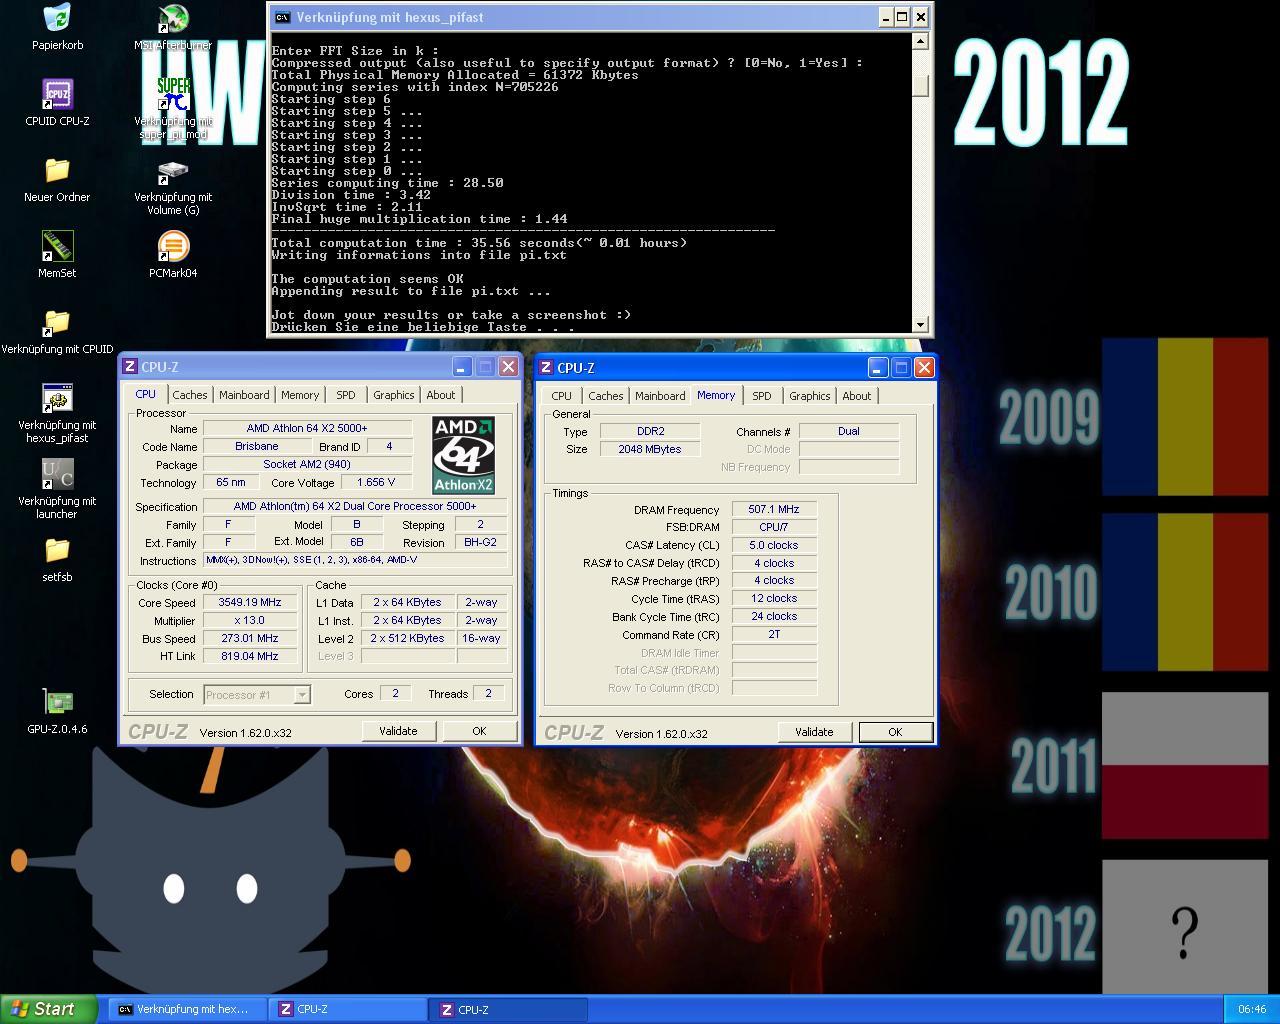Open Caches tab in right CPU-Z
1280x1024 pixels.
pyautogui.click(x=605, y=396)
